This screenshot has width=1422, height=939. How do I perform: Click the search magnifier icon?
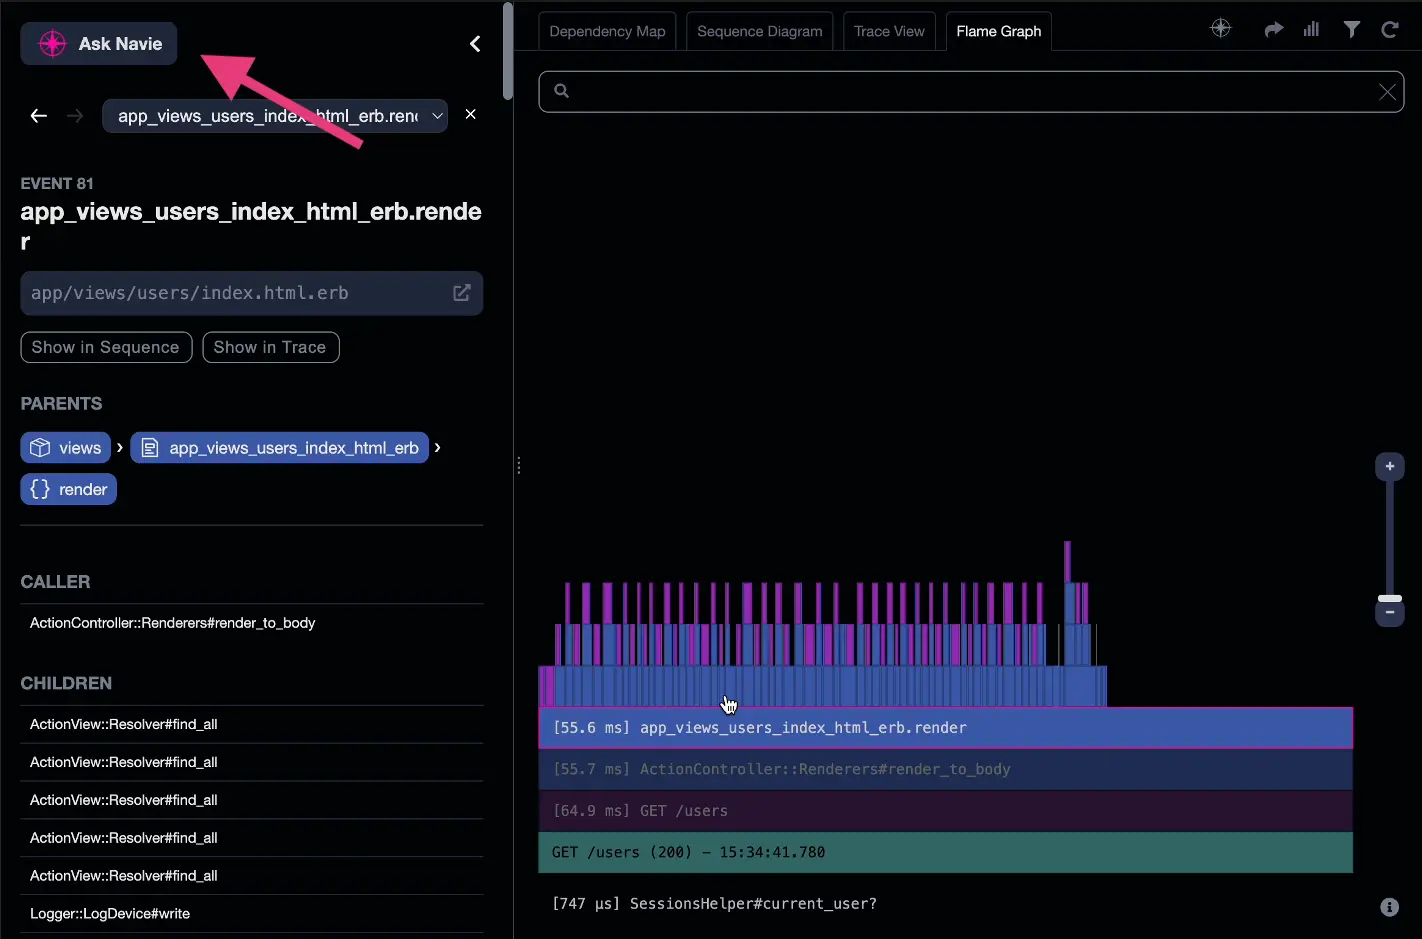[x=562, y=91]
